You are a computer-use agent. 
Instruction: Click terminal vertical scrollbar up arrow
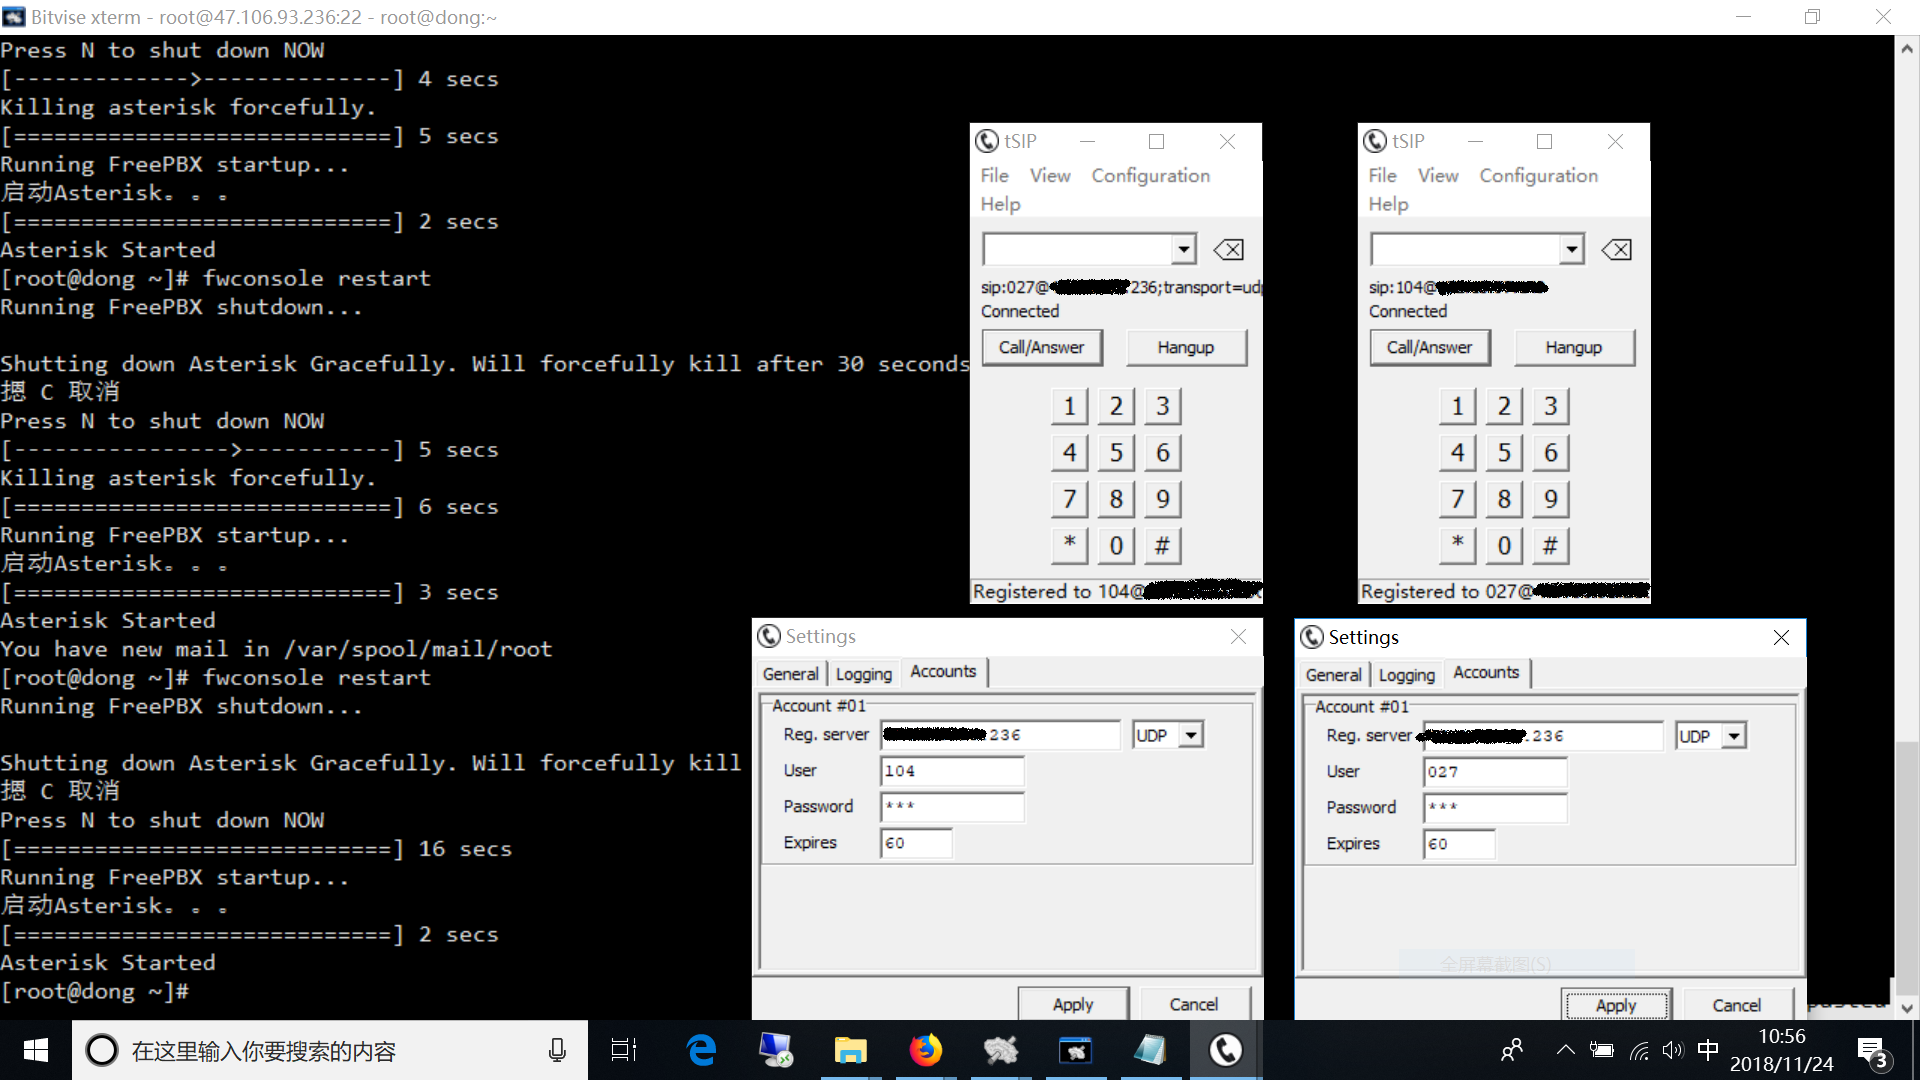[1907, 47]
